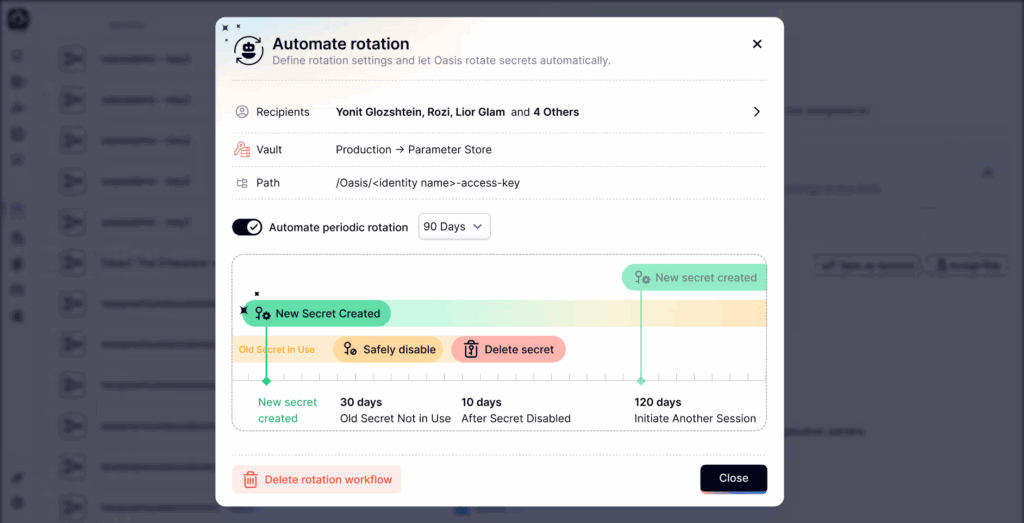Image resolution: width=1024 pixels, height=523 pixels.
Task: Click the Recipients person icon
Action: tap(242, 112)
